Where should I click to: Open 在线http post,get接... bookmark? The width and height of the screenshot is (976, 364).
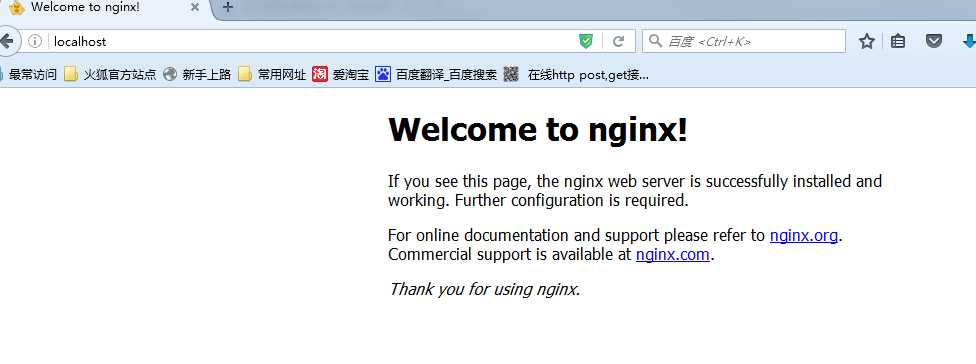click(x=576, y=75)
